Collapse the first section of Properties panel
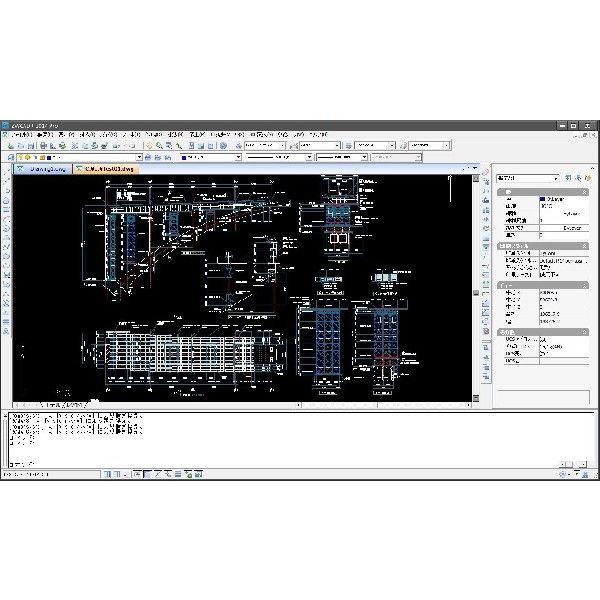This screenshot has height=600, width=600. [x=585, y=192]
